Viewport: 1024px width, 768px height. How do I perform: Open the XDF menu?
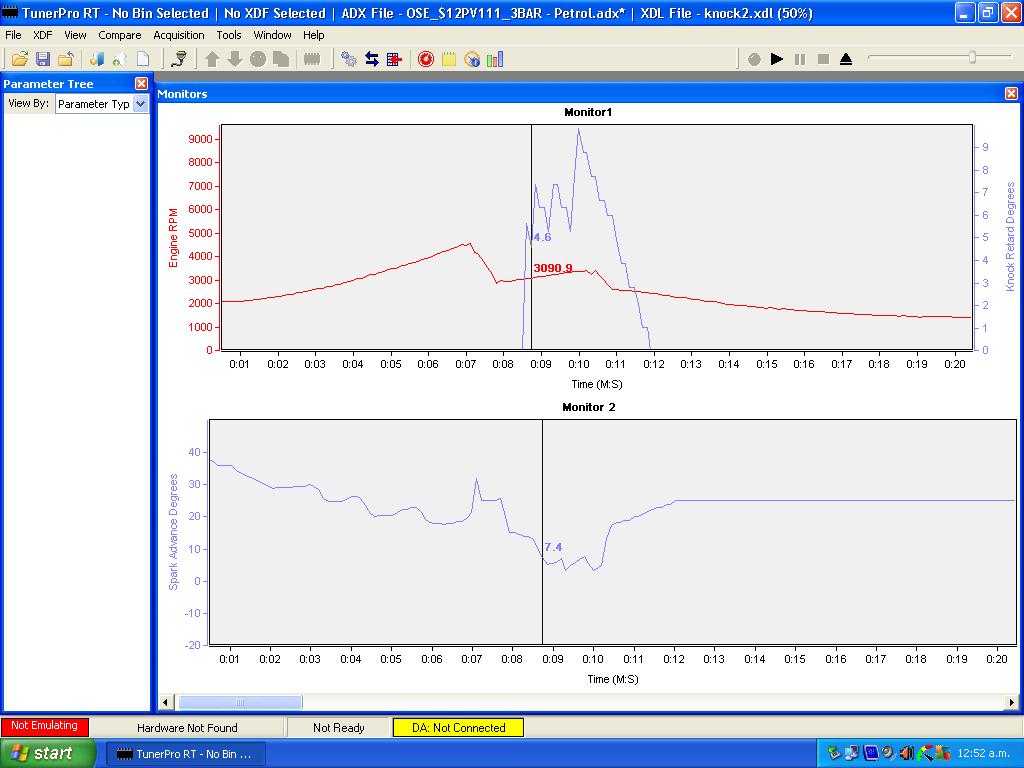point(42,35)
